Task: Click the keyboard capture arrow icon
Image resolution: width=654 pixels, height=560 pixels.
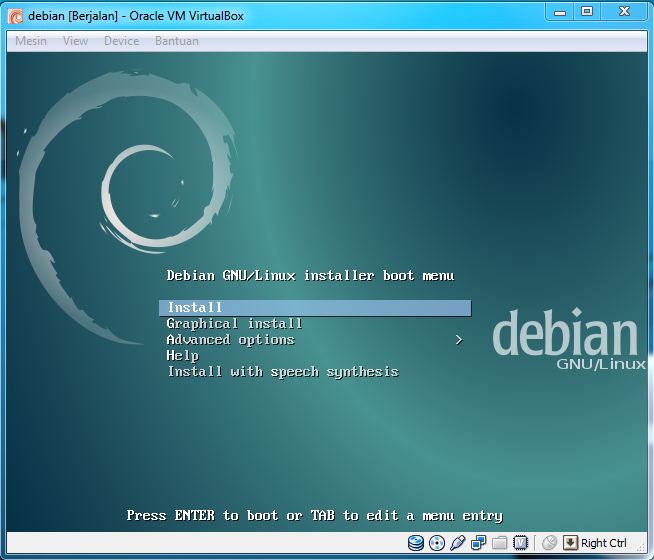Action: click(570, 543)
